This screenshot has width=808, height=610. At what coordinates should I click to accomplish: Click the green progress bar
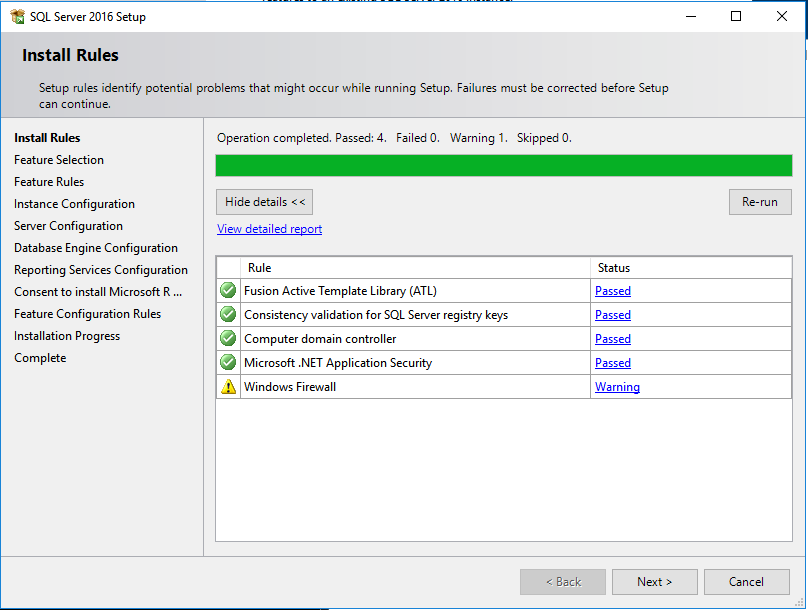point(504,165)
